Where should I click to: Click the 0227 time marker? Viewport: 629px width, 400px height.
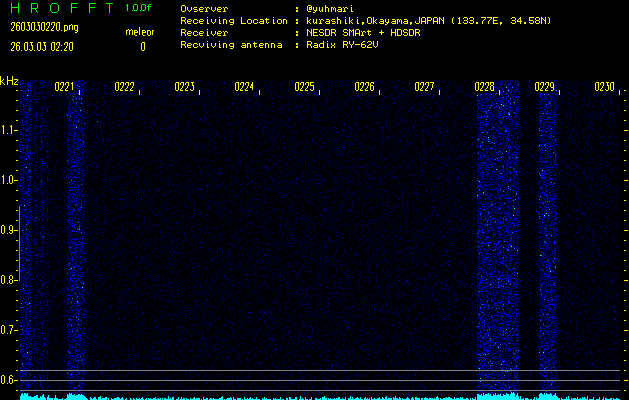tap(424, 87)
